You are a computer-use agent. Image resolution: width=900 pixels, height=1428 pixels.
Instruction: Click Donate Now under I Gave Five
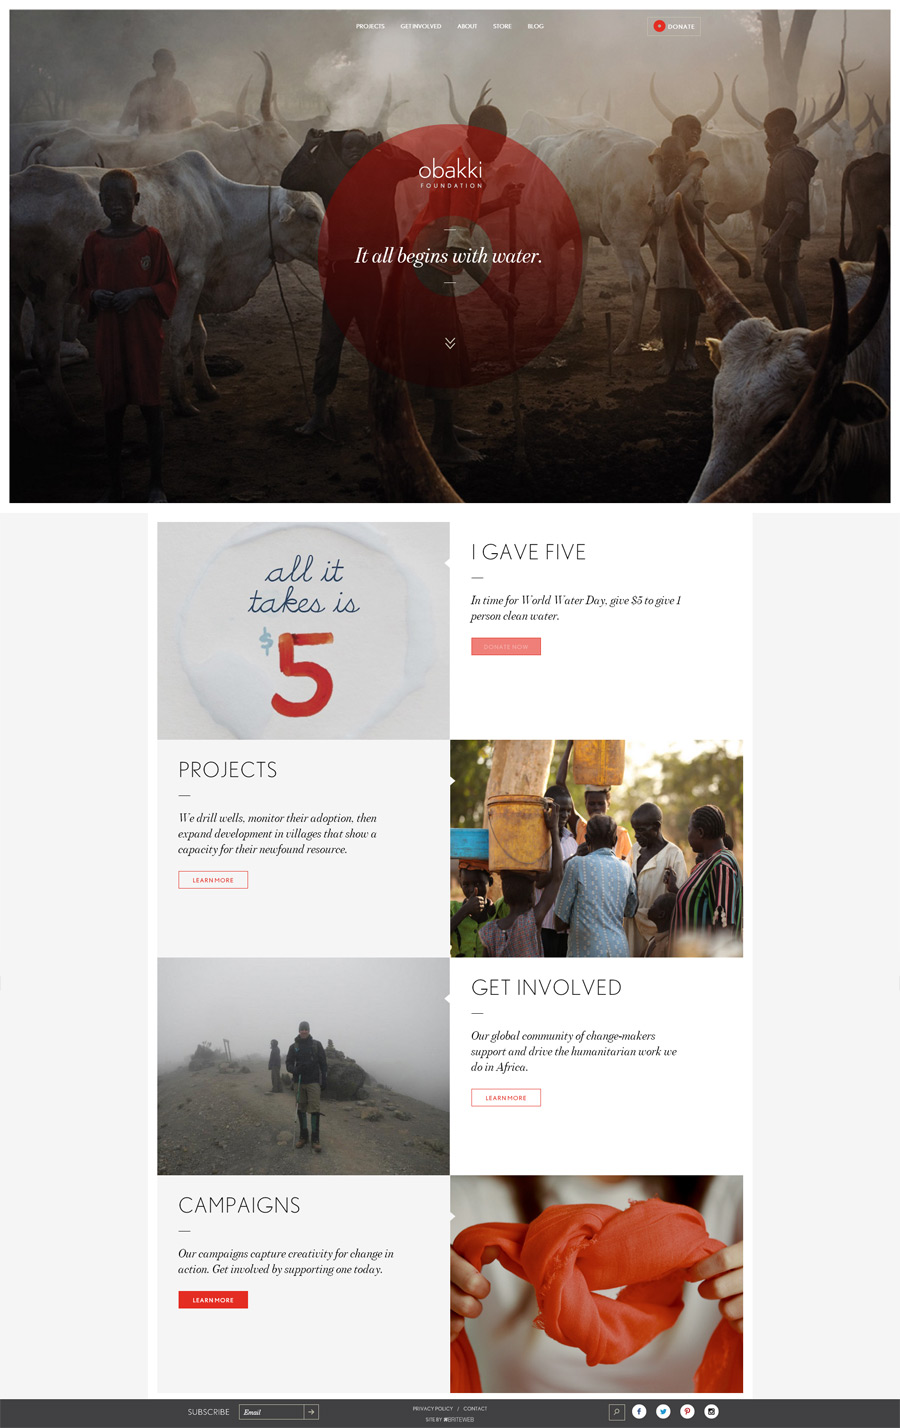506,646
